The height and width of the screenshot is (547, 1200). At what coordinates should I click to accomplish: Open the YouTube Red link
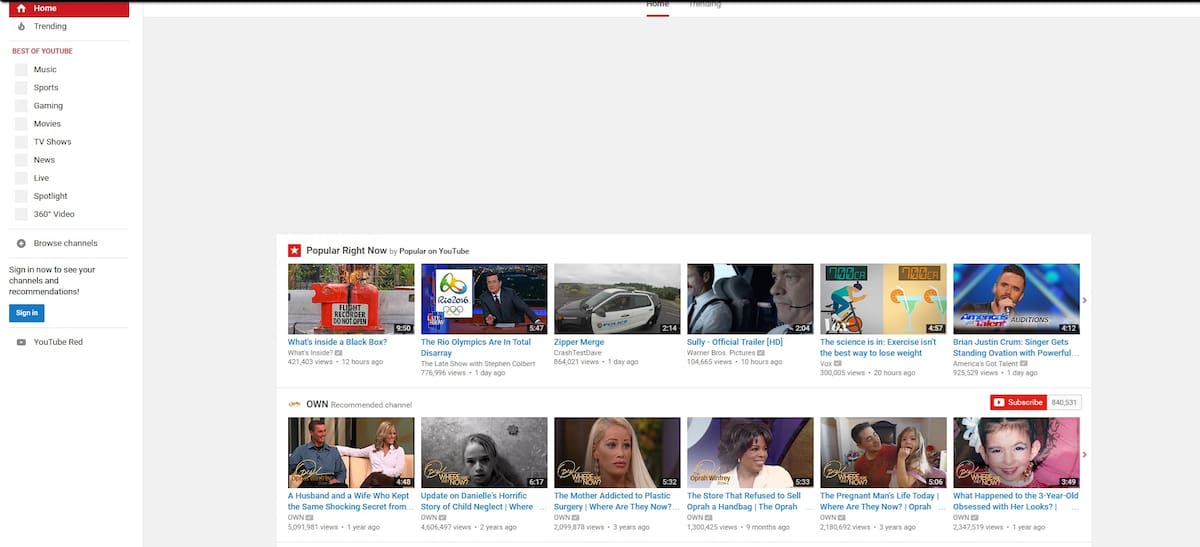tap(58, 342)
